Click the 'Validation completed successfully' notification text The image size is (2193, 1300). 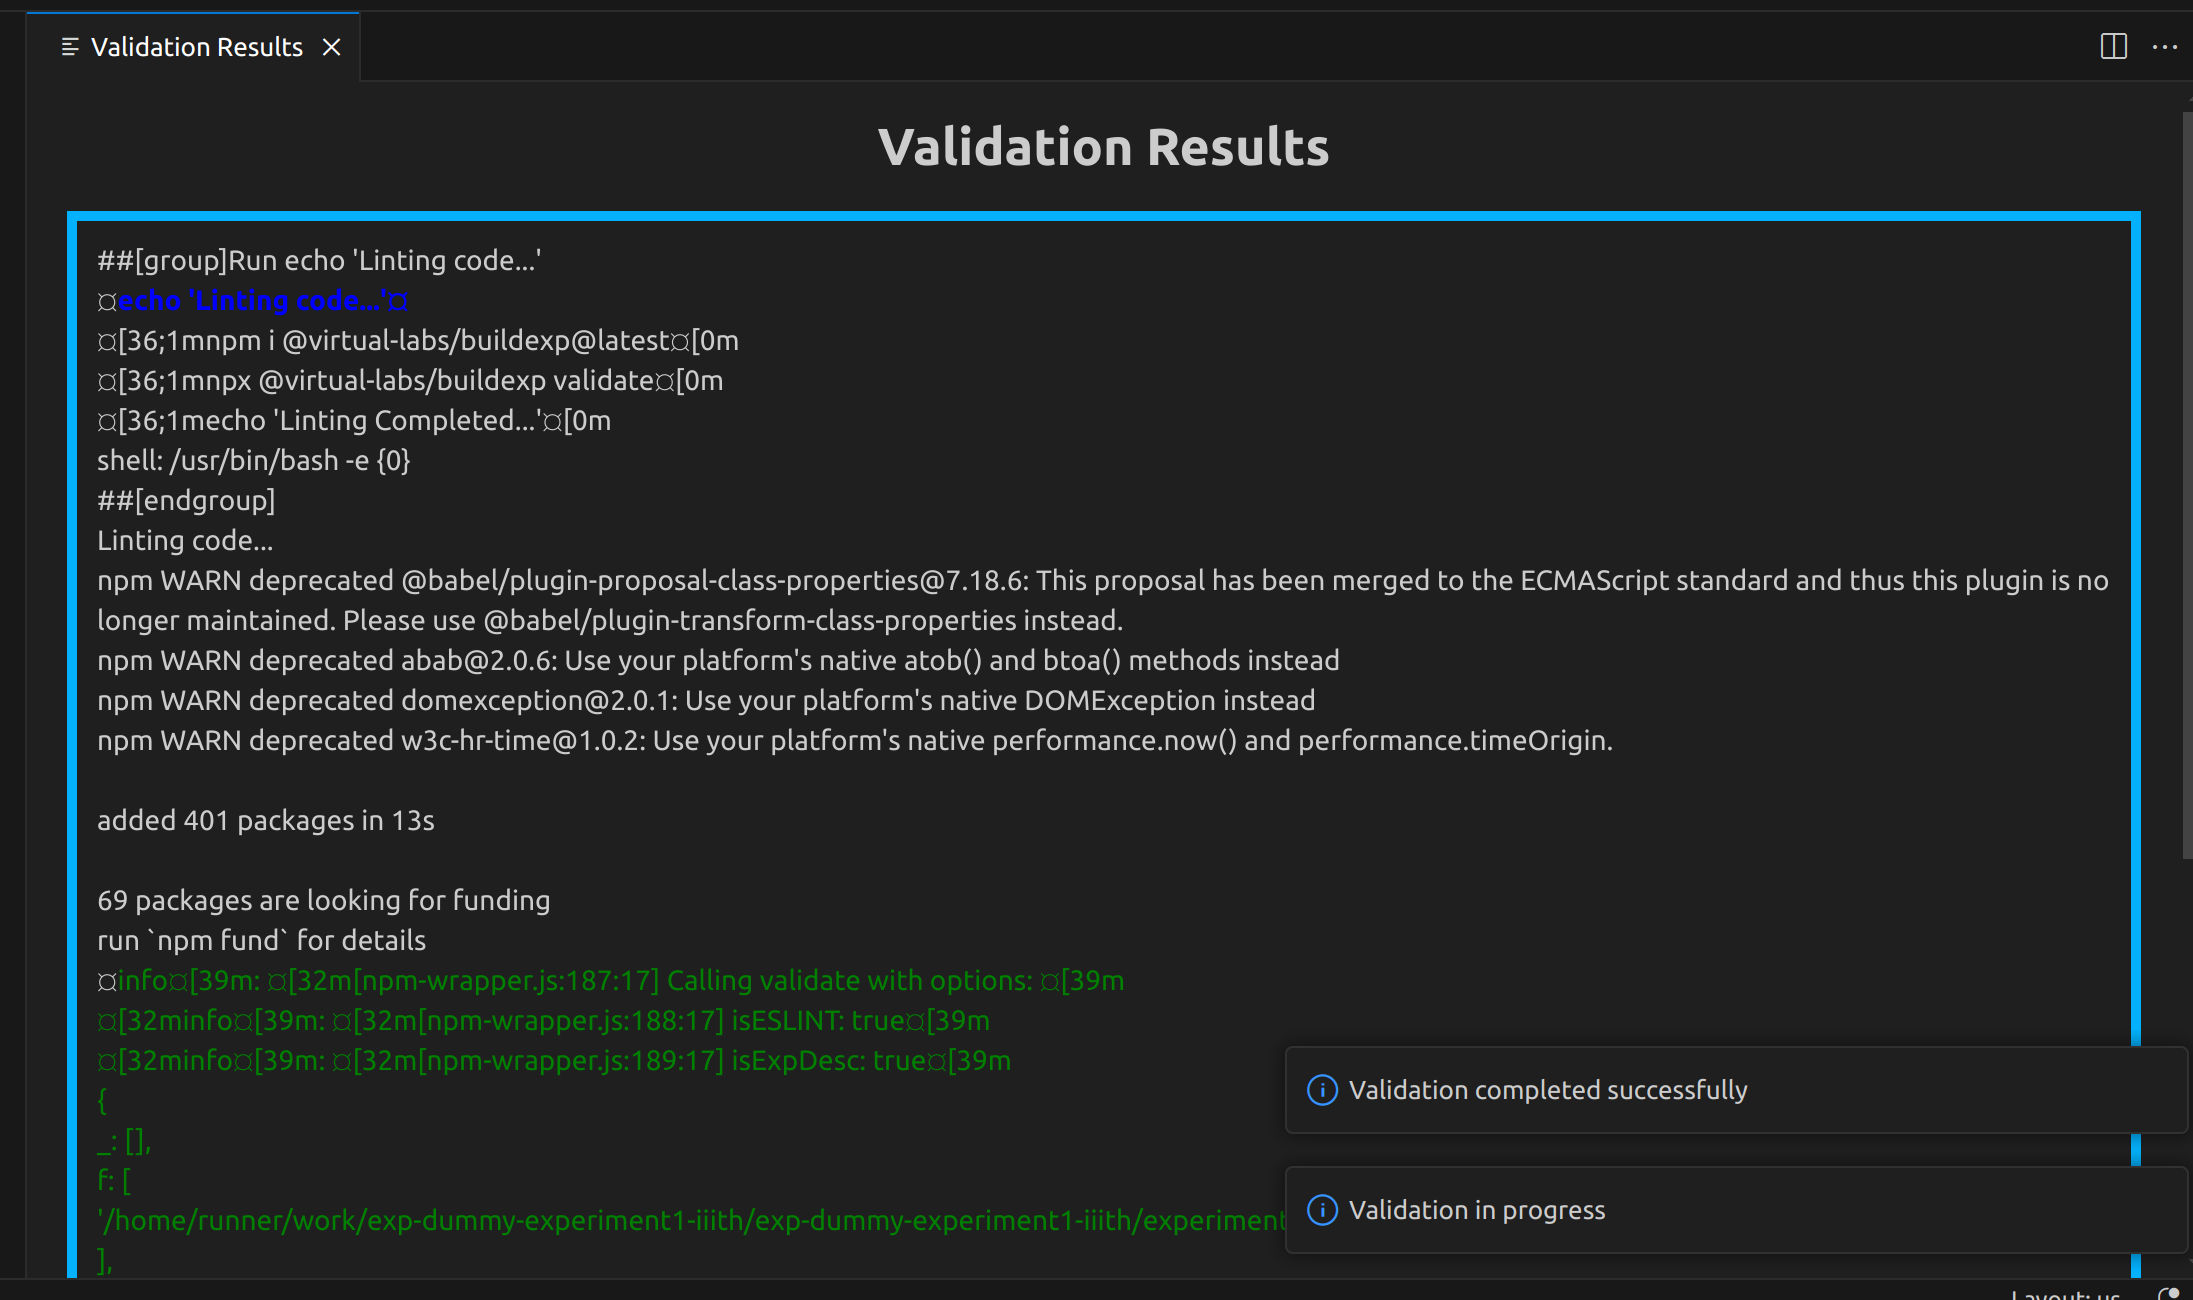click(x=1547, y=1090)
